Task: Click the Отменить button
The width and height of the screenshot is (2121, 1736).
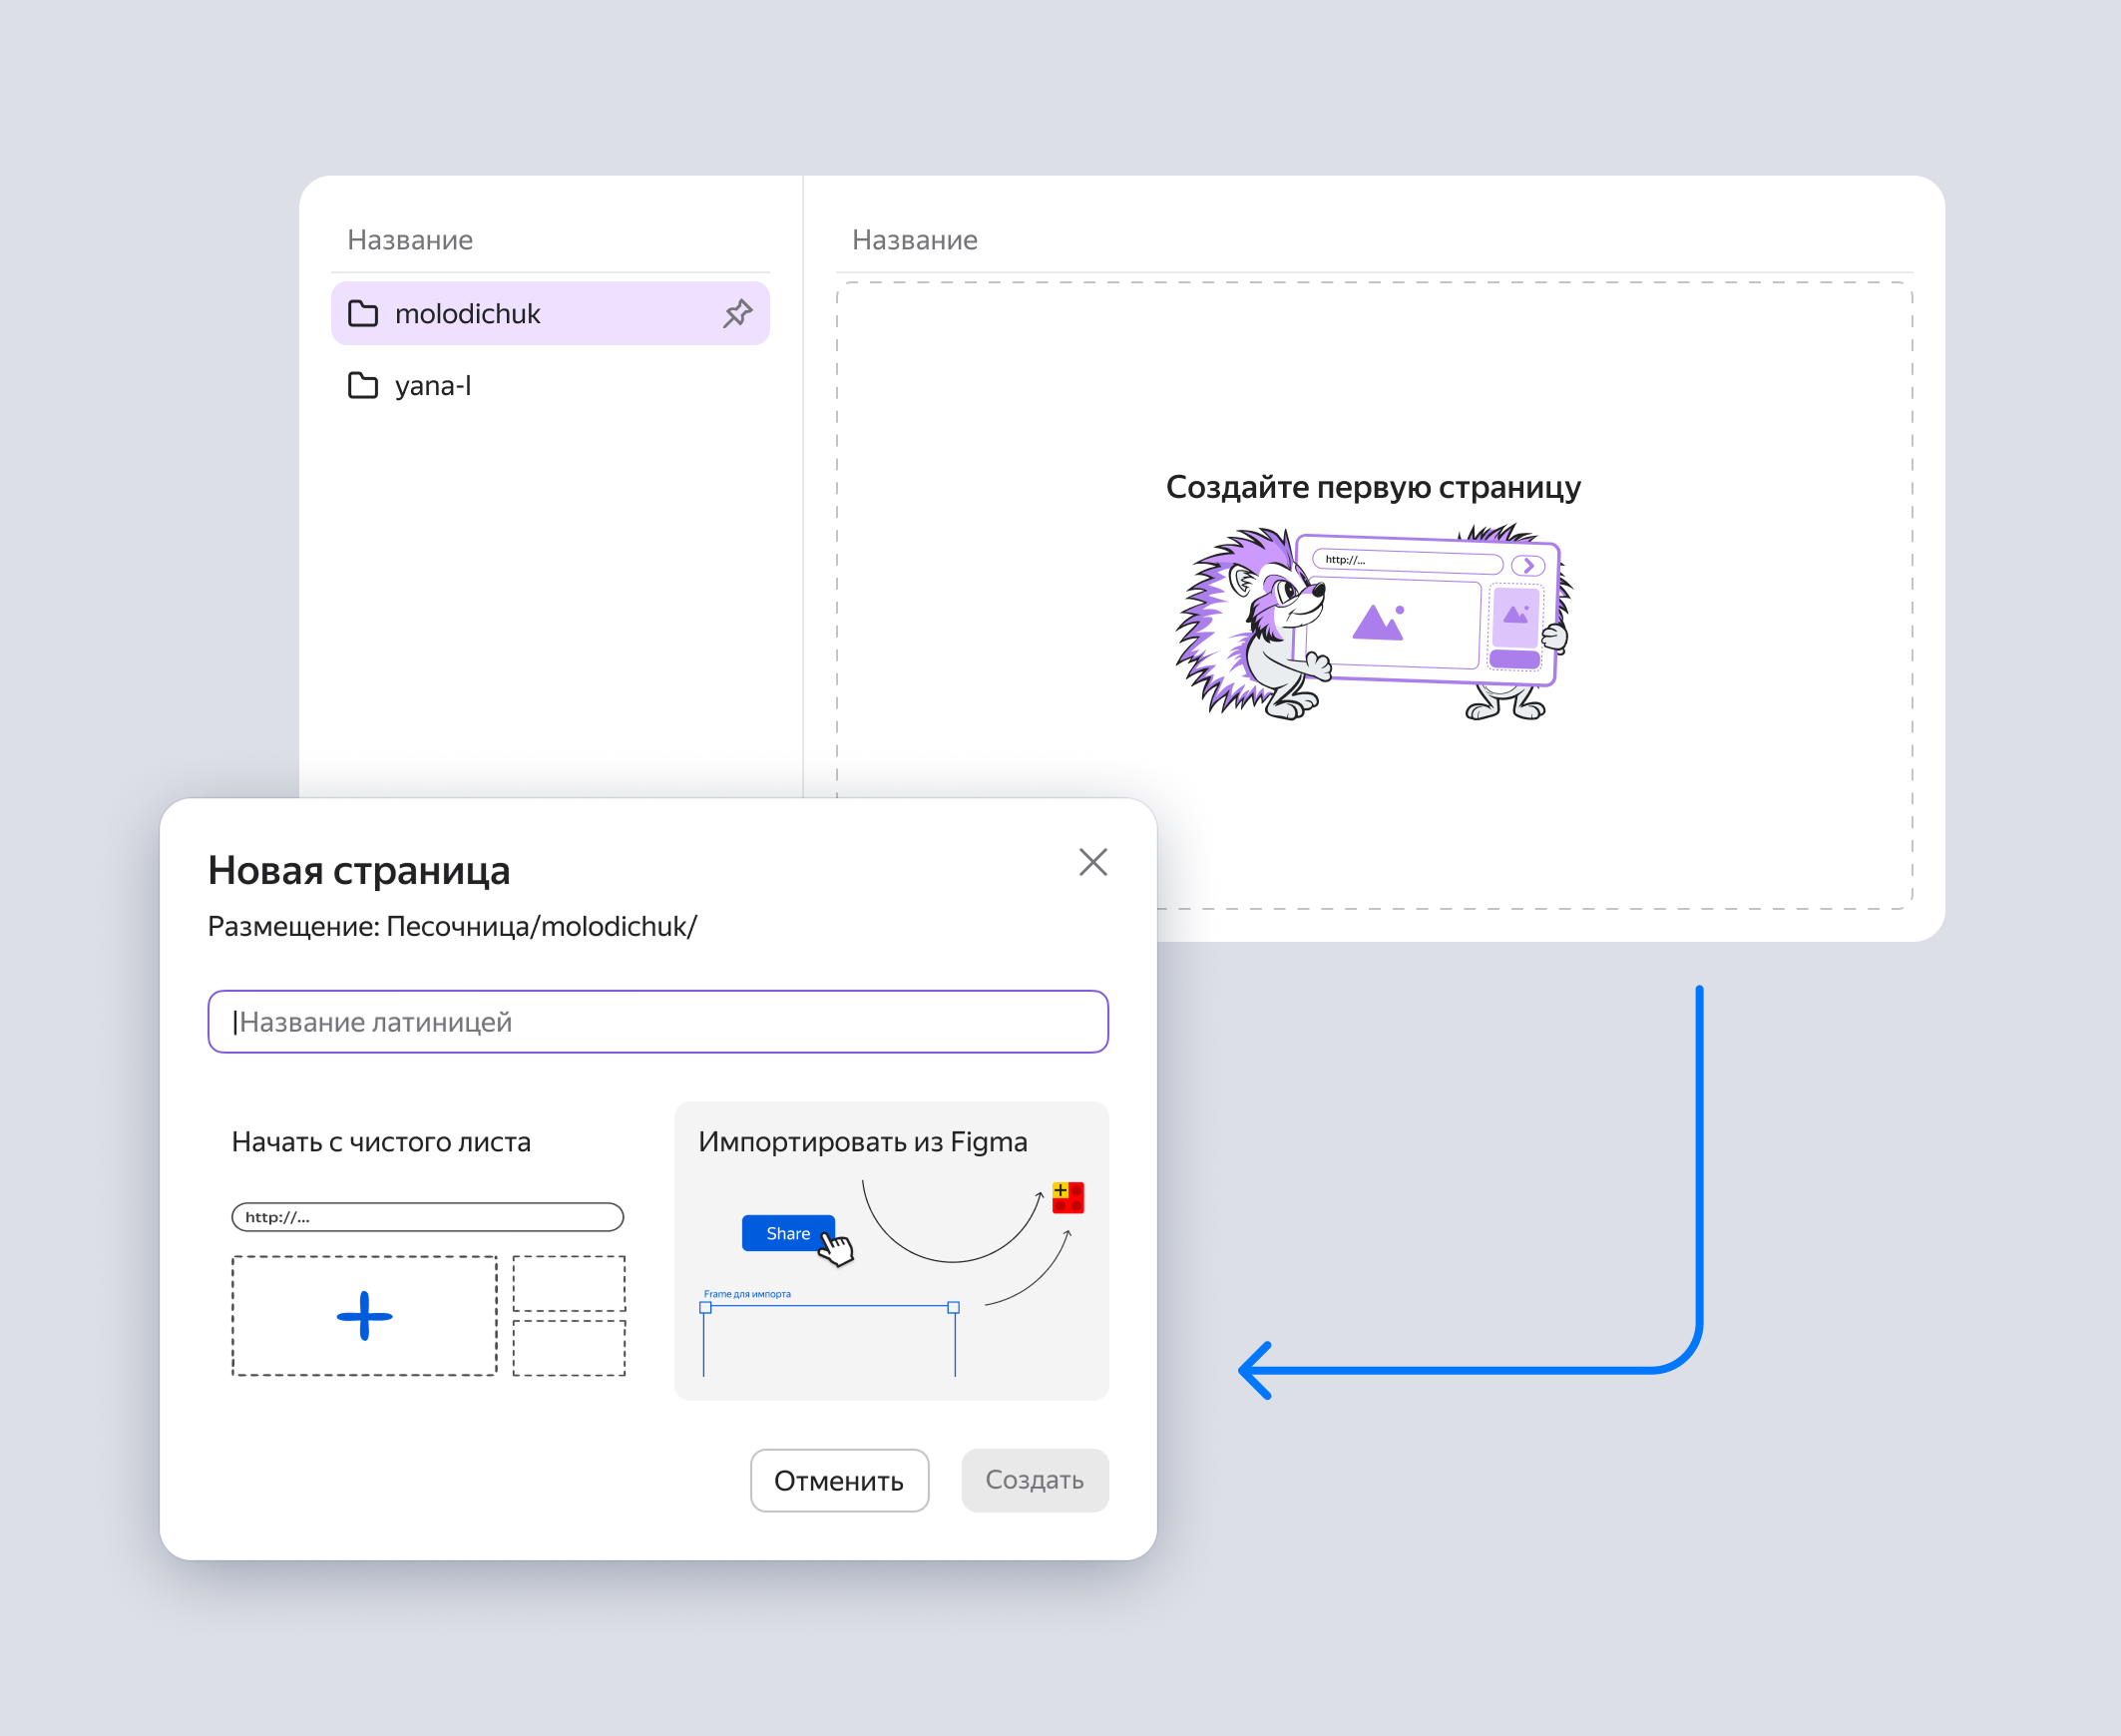Action: pos(839,1481)
